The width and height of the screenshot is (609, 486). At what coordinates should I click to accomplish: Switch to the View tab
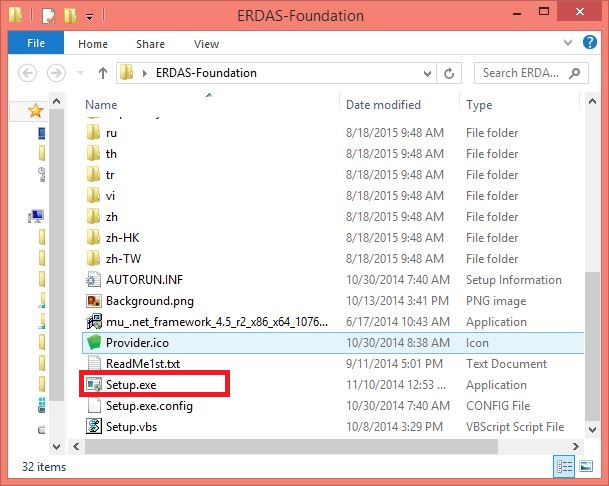[206, 44]
